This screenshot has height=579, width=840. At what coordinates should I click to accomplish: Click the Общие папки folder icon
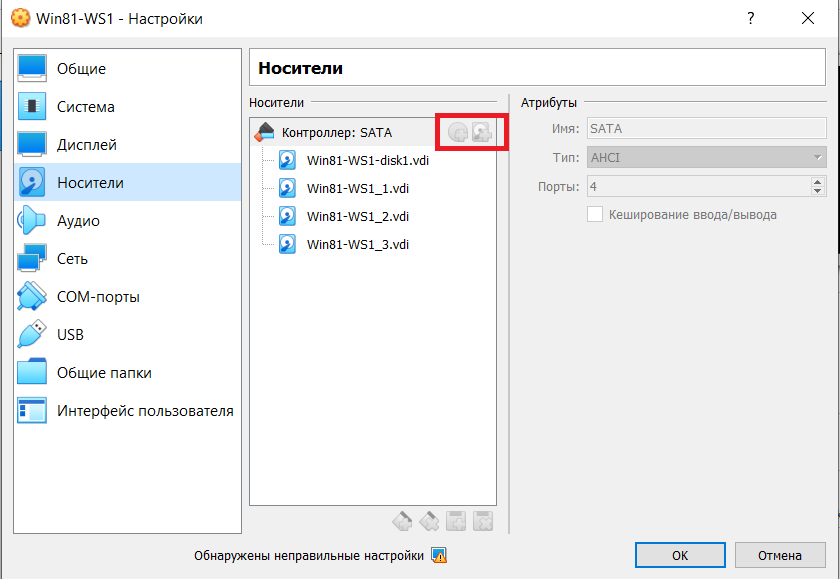click(32, 372)
